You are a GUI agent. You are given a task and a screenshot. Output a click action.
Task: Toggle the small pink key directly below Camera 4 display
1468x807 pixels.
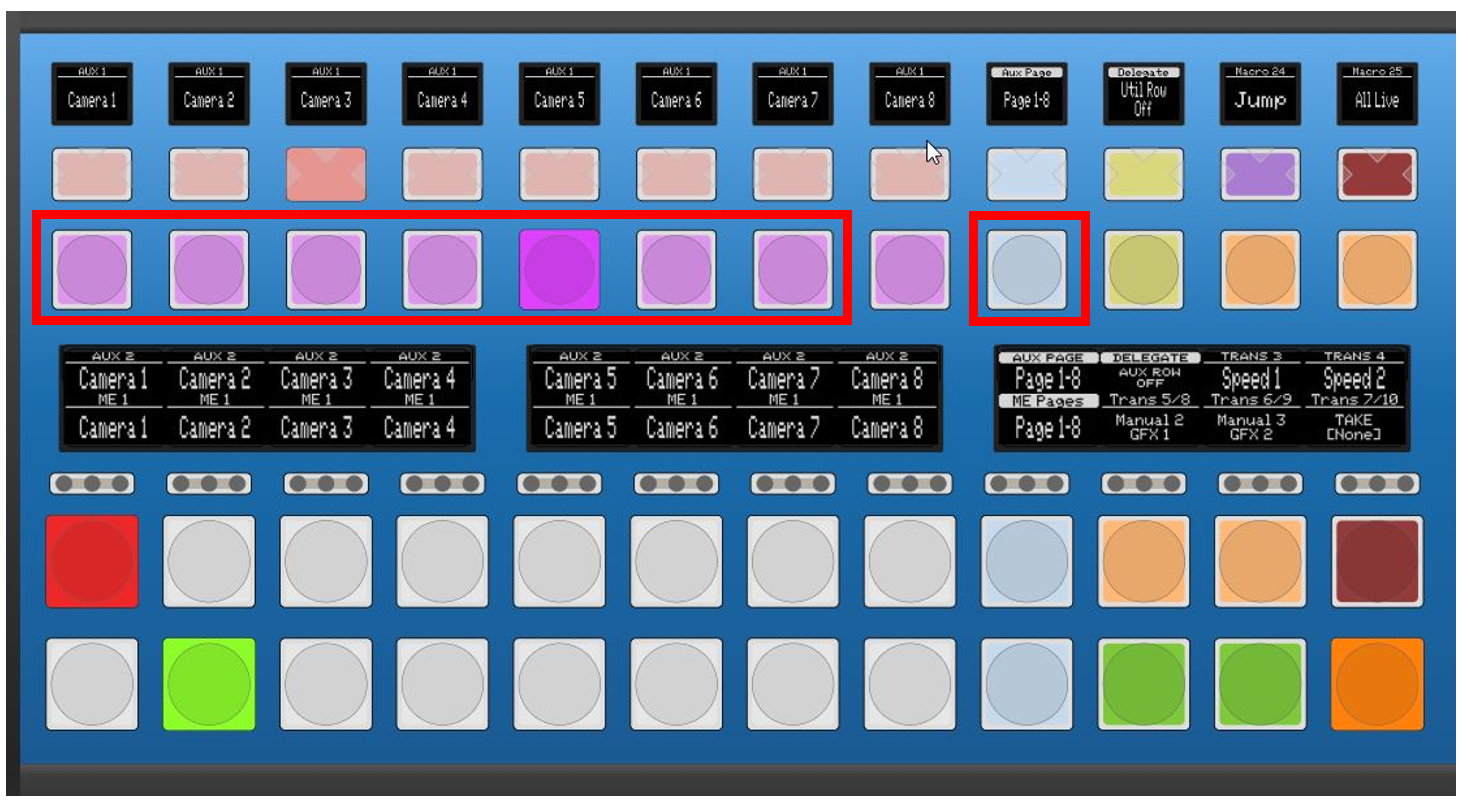(x=442, y=175)
